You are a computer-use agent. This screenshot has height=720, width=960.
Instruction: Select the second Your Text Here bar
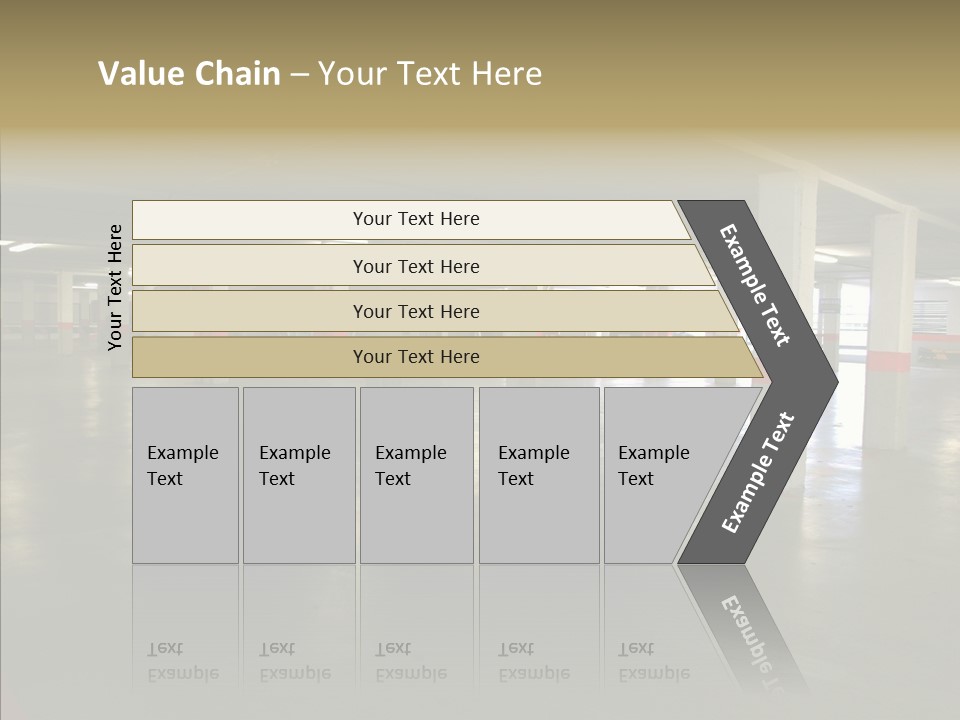point(424,265)
